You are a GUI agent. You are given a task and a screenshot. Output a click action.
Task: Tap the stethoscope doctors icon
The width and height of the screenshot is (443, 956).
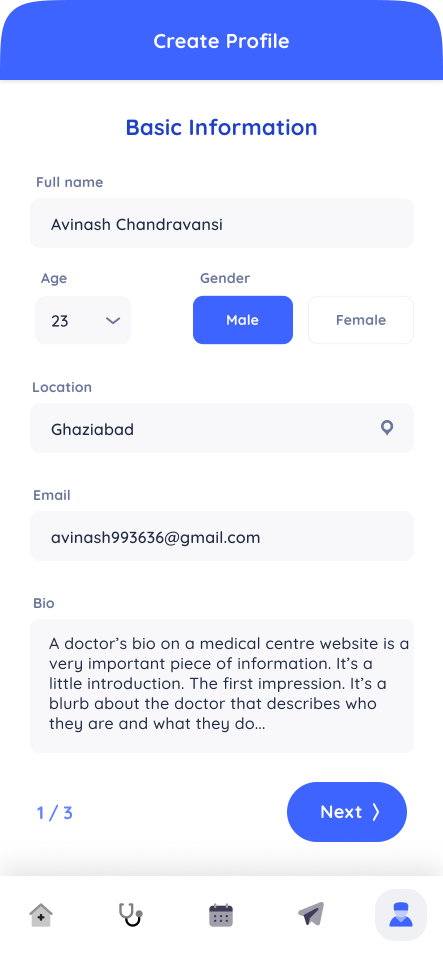coord(130,915)
